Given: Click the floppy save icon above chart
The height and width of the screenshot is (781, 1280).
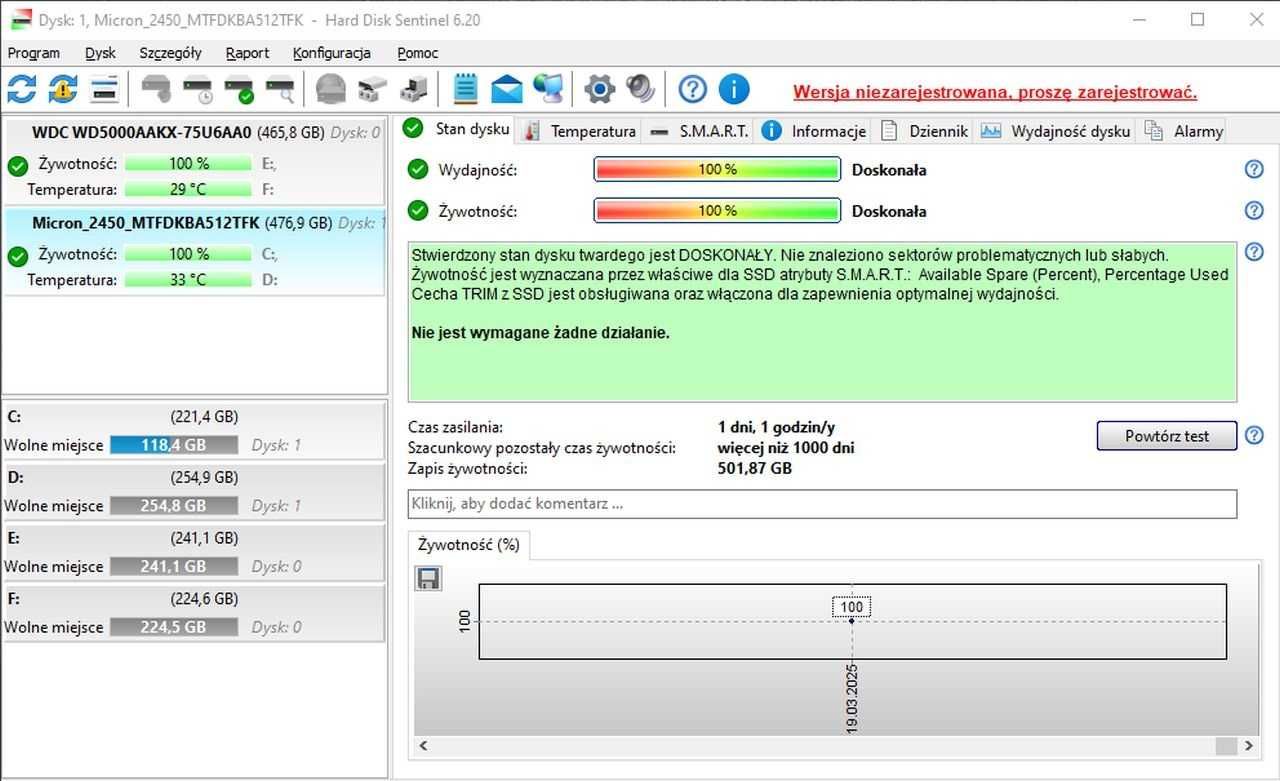Looking at the screenshot, I should coord(428,578).
